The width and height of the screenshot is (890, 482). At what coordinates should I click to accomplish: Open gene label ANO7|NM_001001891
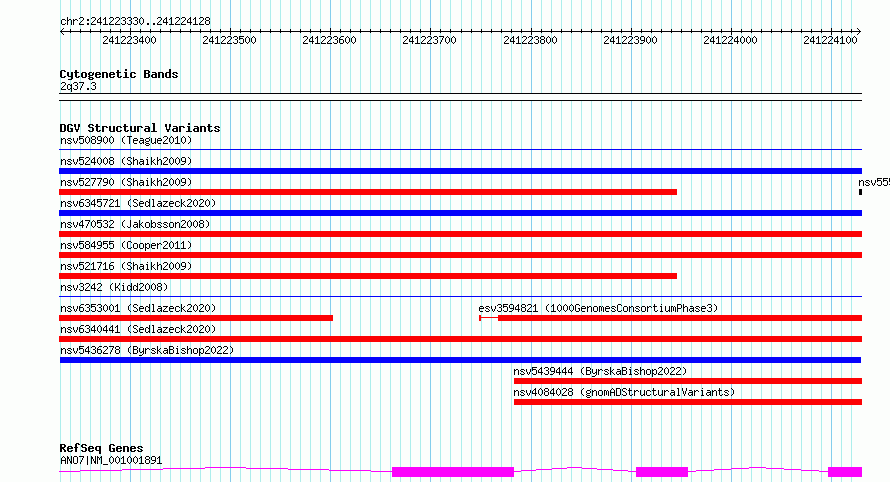pos(111,460)
